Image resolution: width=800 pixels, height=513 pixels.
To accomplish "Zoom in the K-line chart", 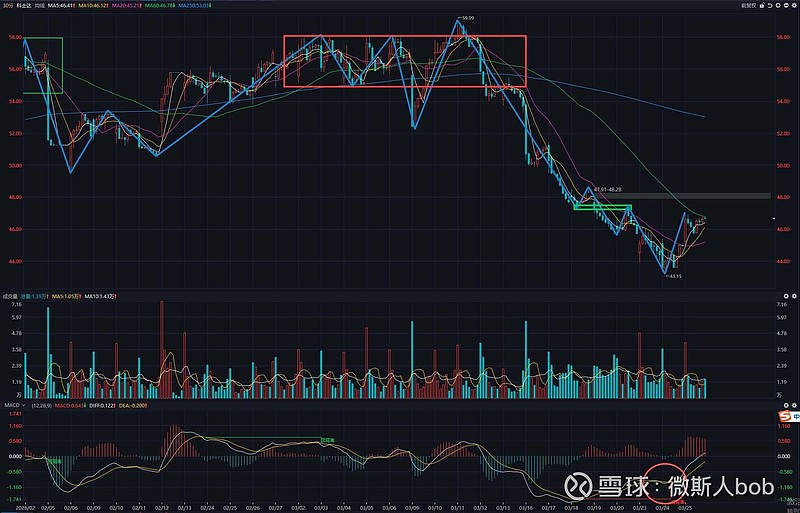I will (x=778, y=6).
